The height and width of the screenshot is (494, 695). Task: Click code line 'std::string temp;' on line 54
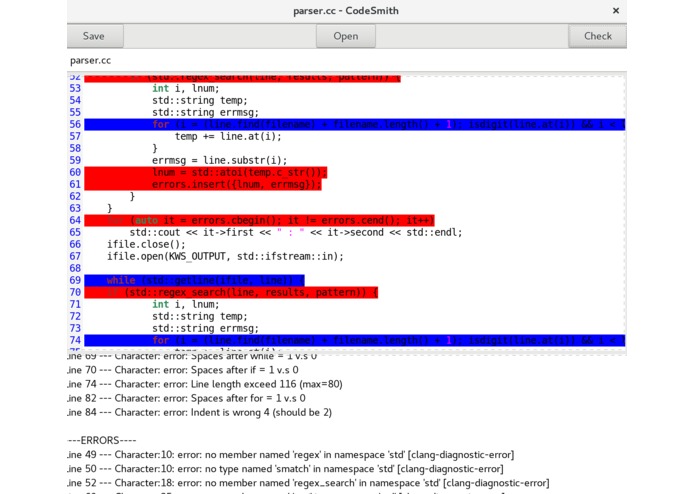click(200, 101)
